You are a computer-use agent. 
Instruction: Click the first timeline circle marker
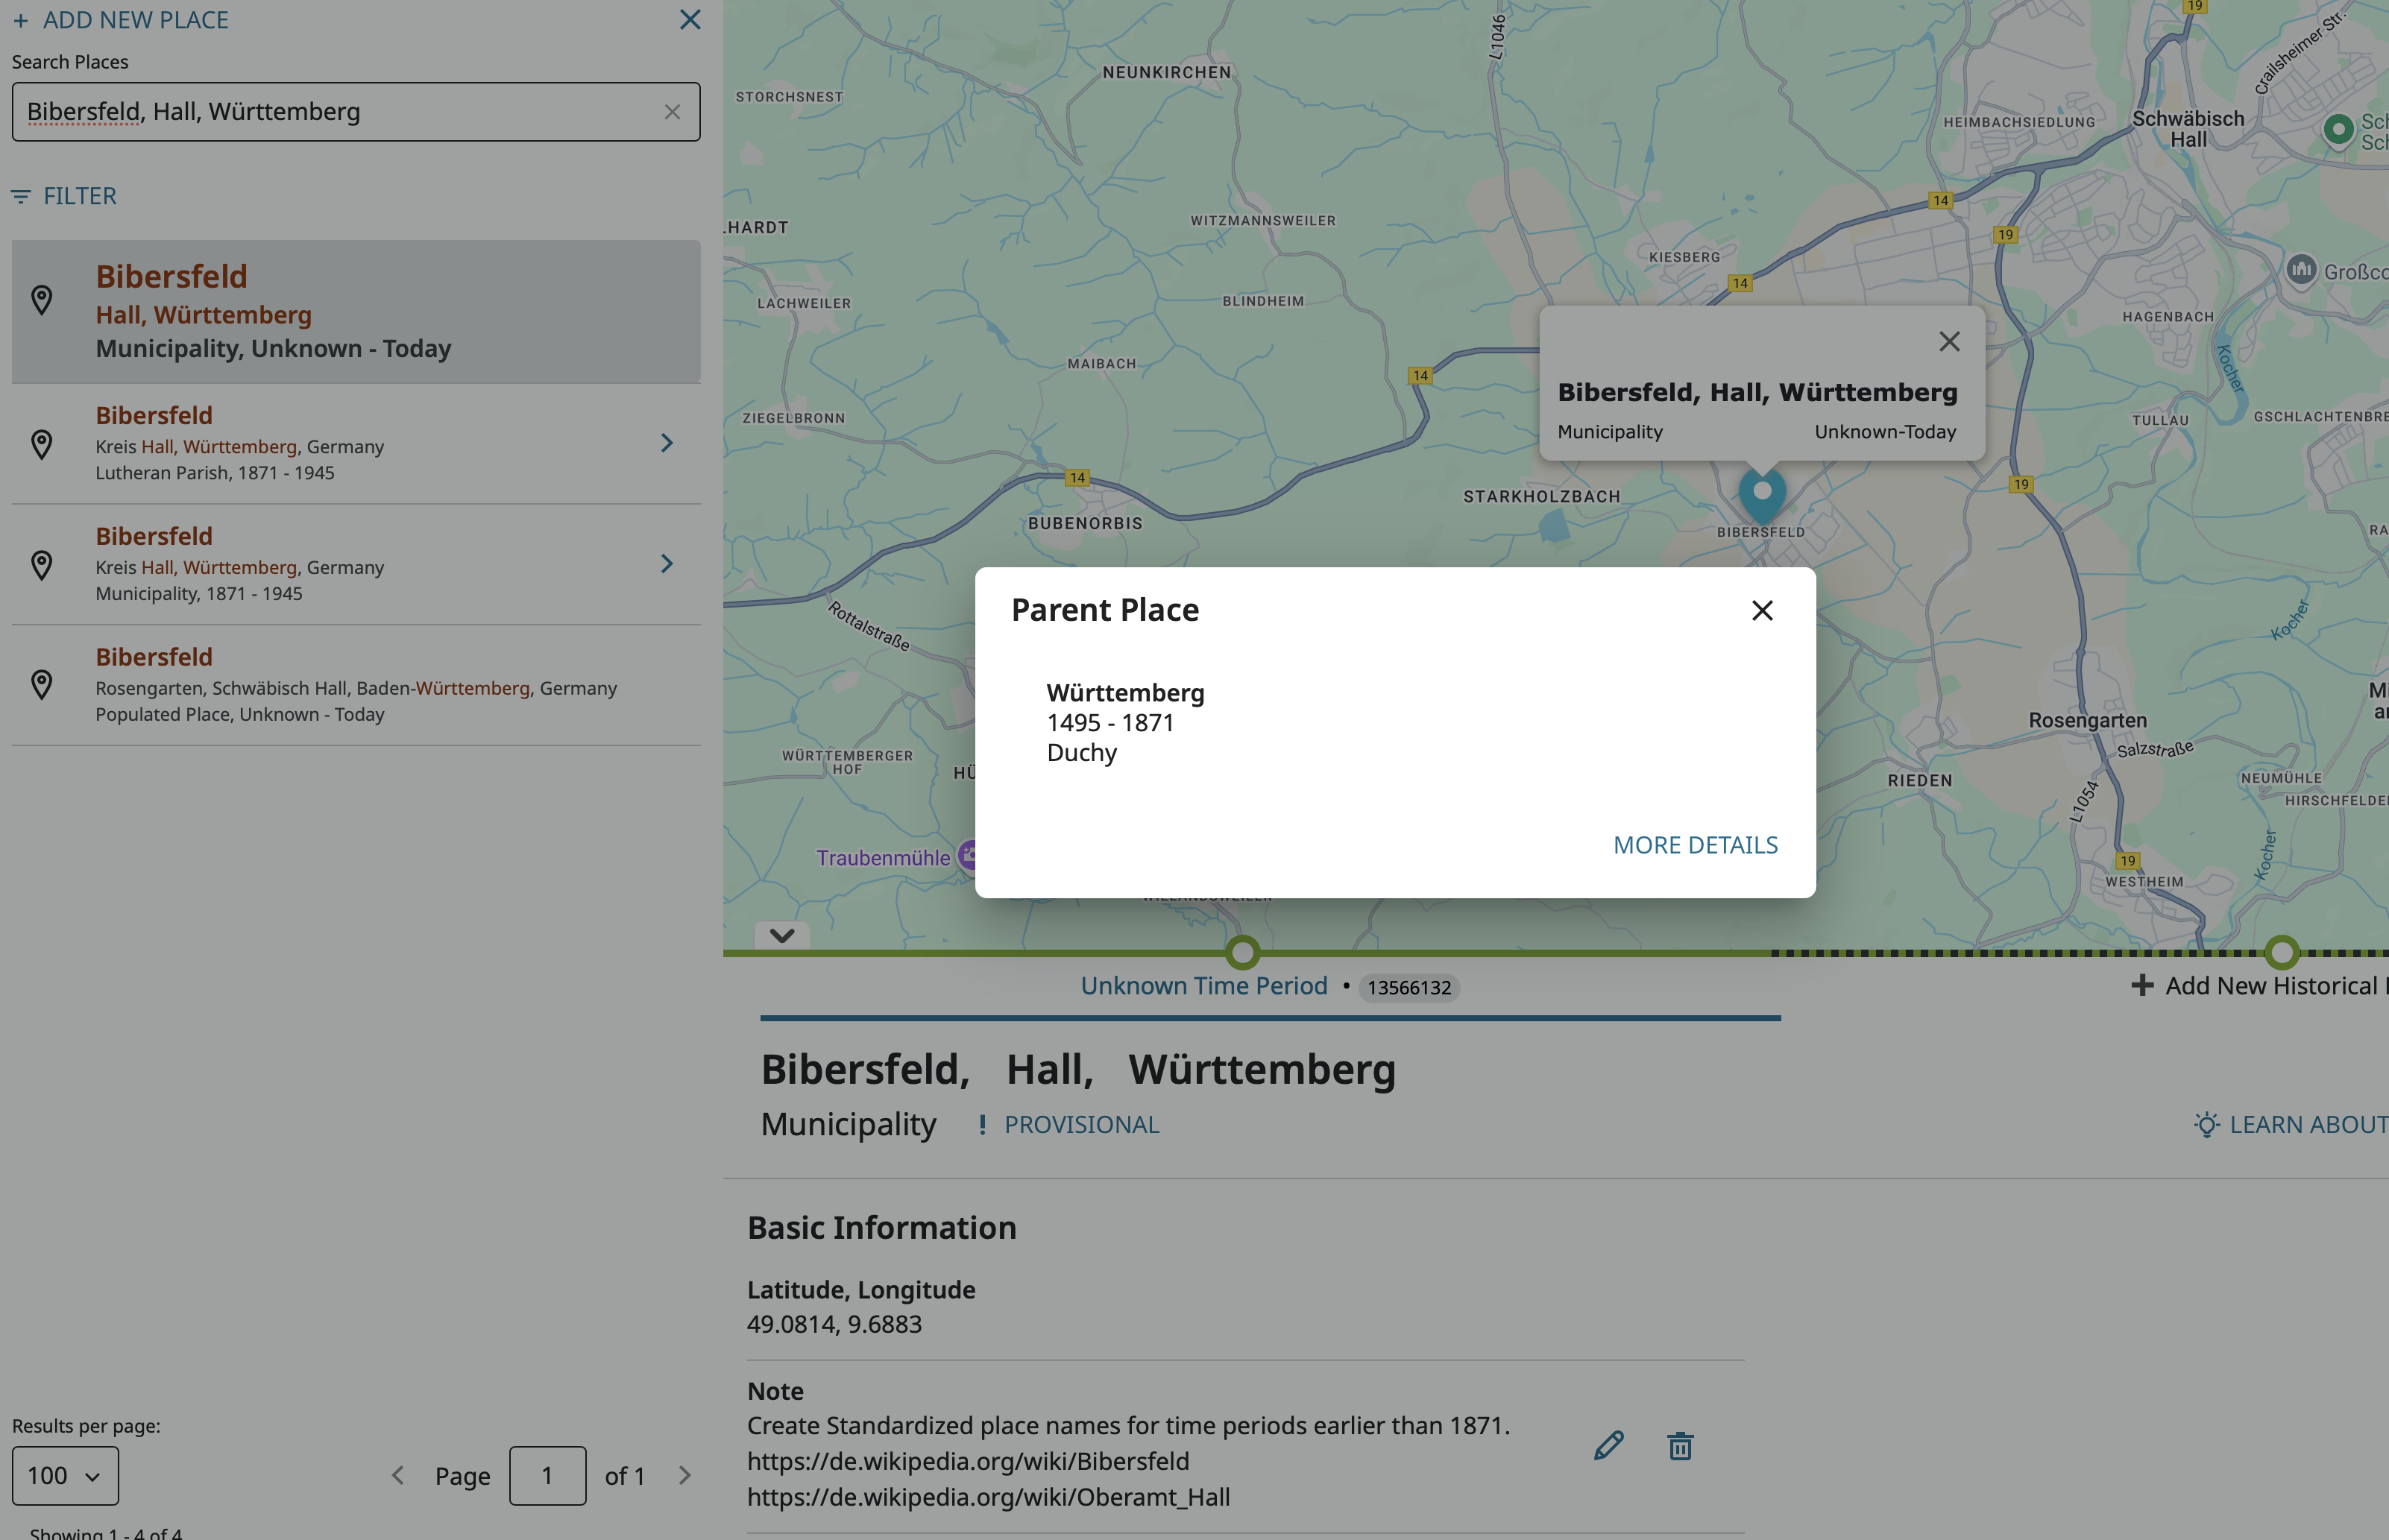1243,953
